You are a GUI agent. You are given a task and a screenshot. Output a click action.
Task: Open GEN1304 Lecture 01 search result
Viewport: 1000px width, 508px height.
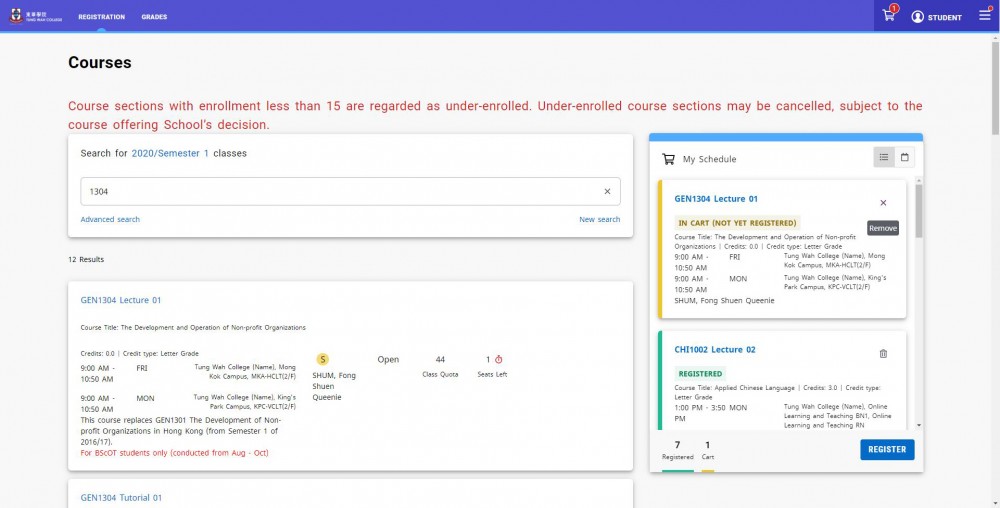[x=121, y=300]
